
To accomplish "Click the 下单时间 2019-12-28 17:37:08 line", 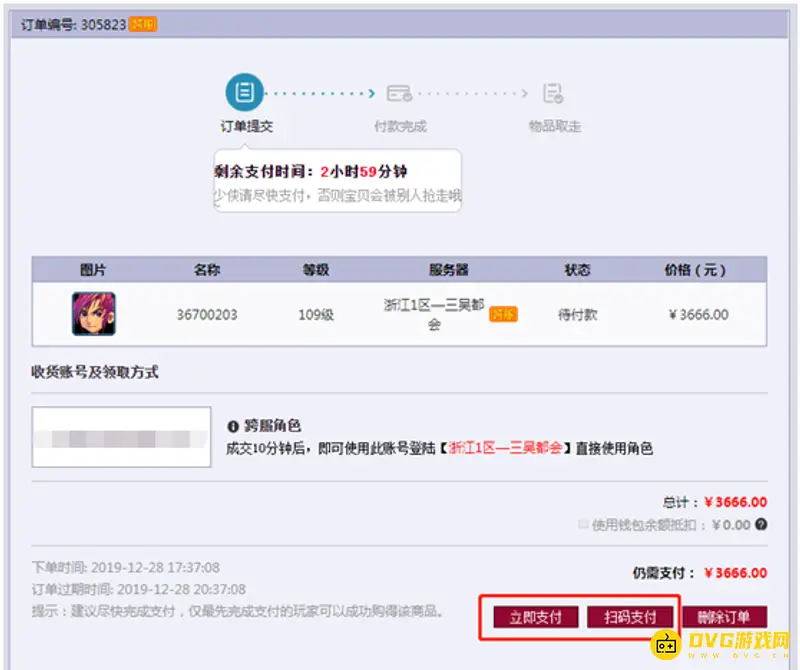I will pos(126,567).
